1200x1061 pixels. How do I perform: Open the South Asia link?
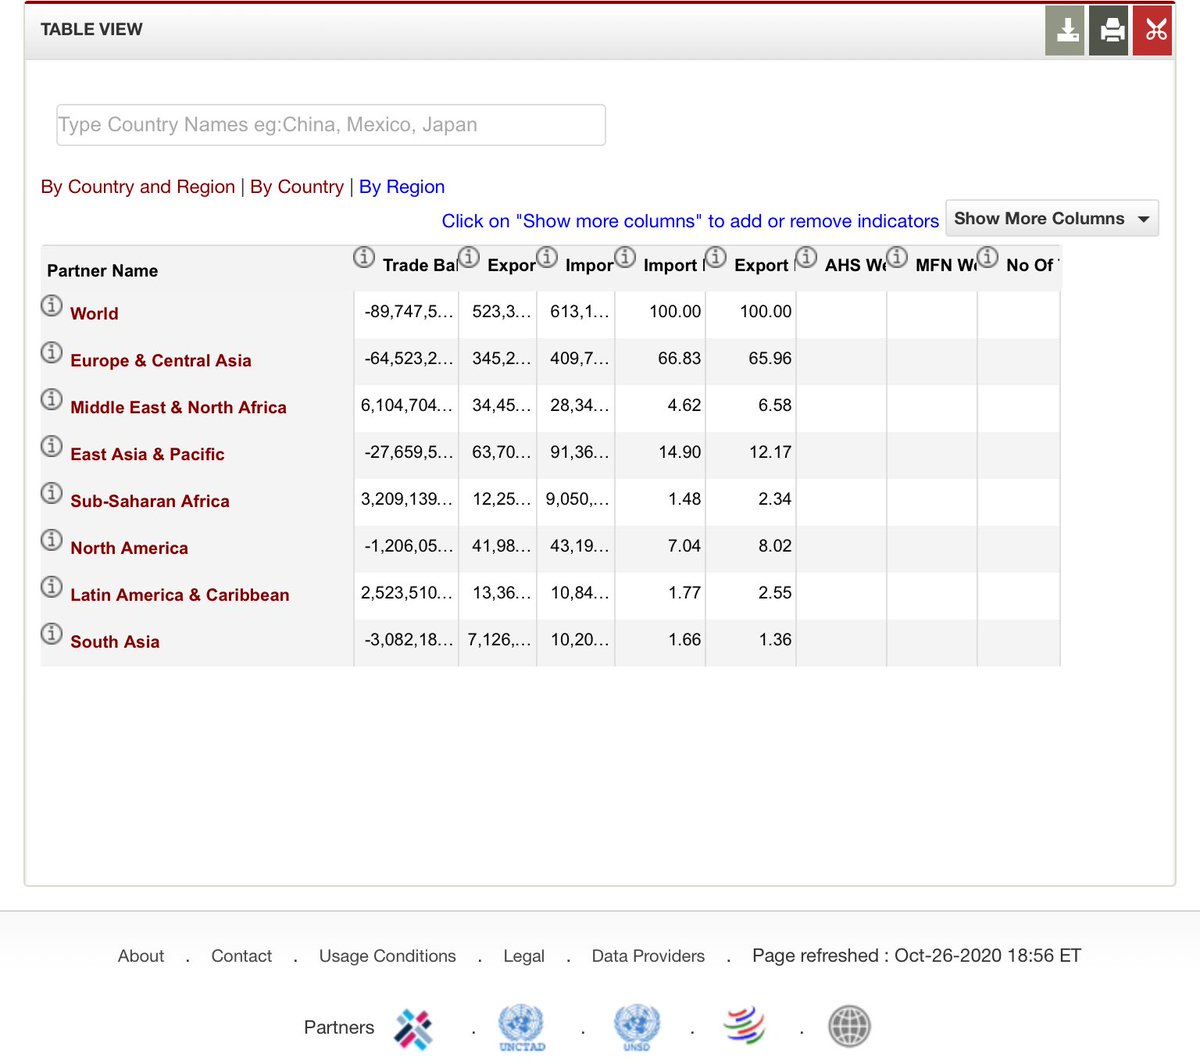tap(115, 643)
